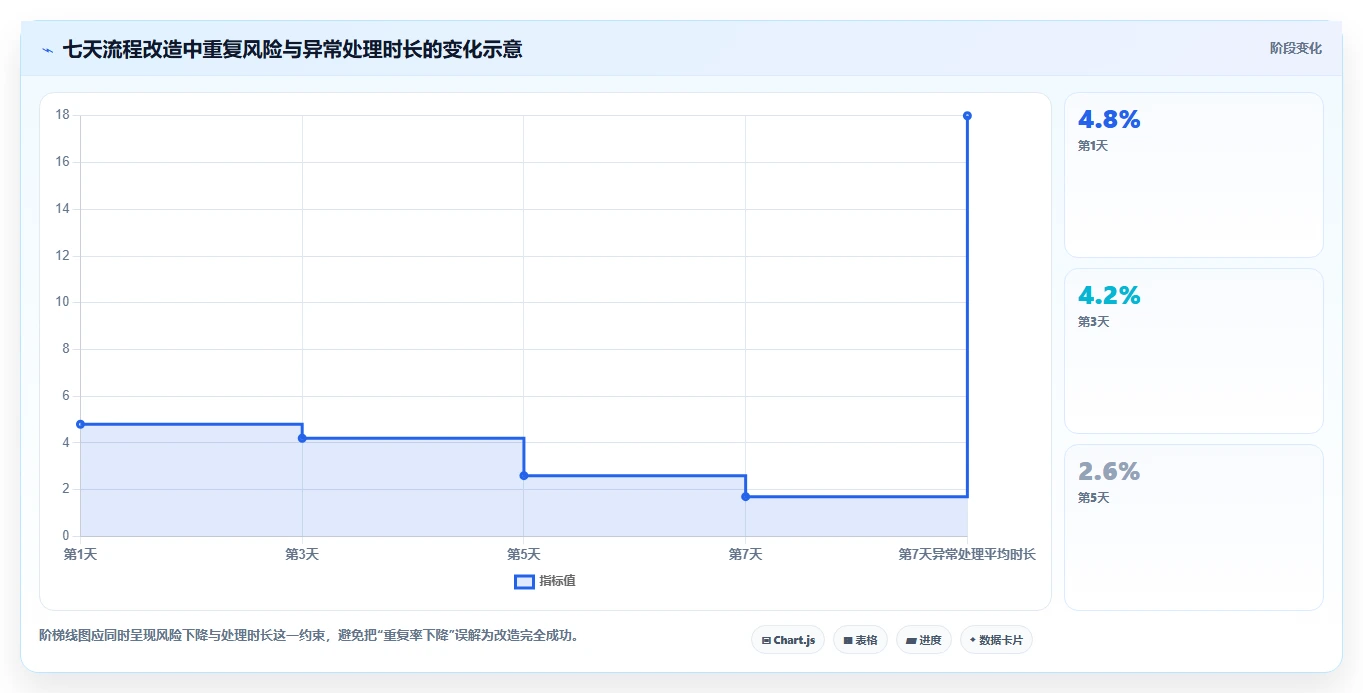Screen dimensions: 1363x693
Task: Click the 指标值 legend color box
Action: [x=524, y=582]
